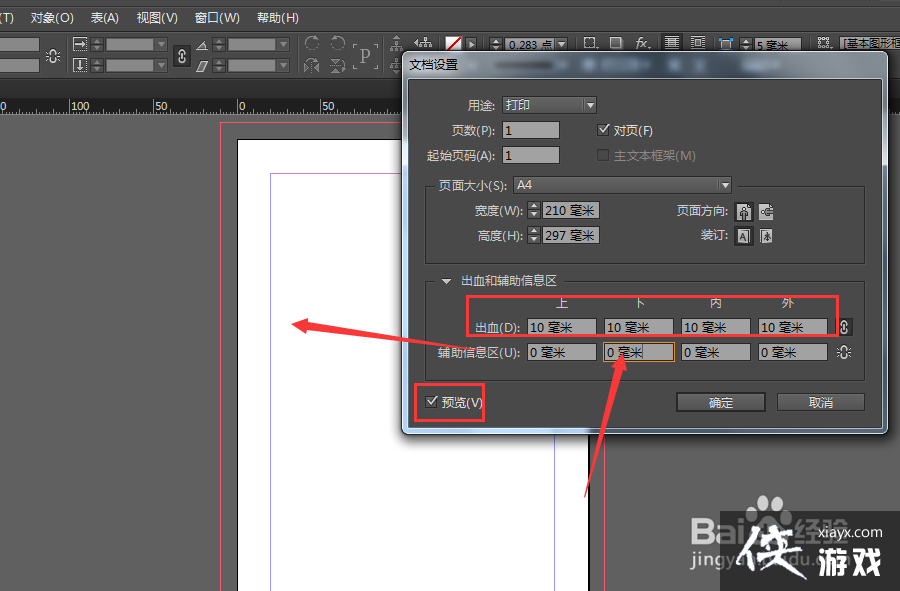Image resolution: width=900 pixels, height=591 pixels.
Task: Switch binding to right-to-left
Action: [x=767, y=236]
